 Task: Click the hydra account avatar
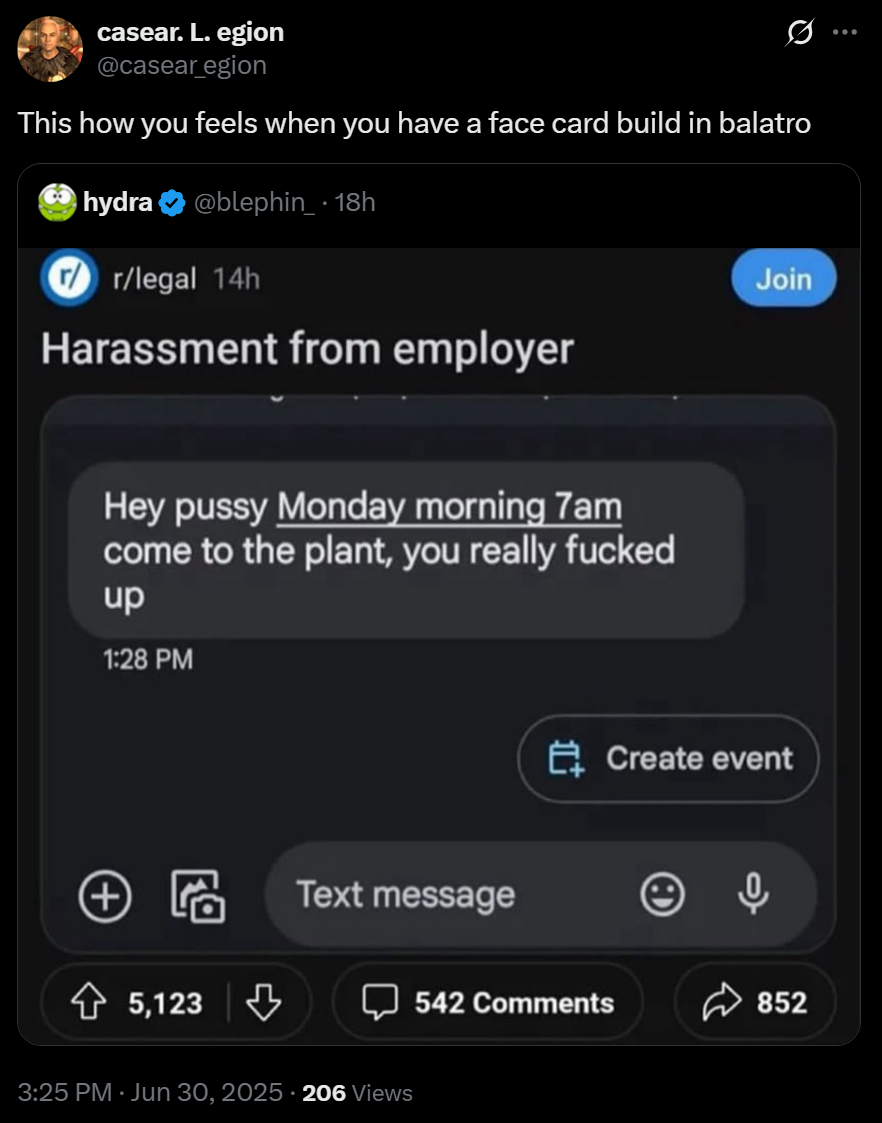point(58,202)
